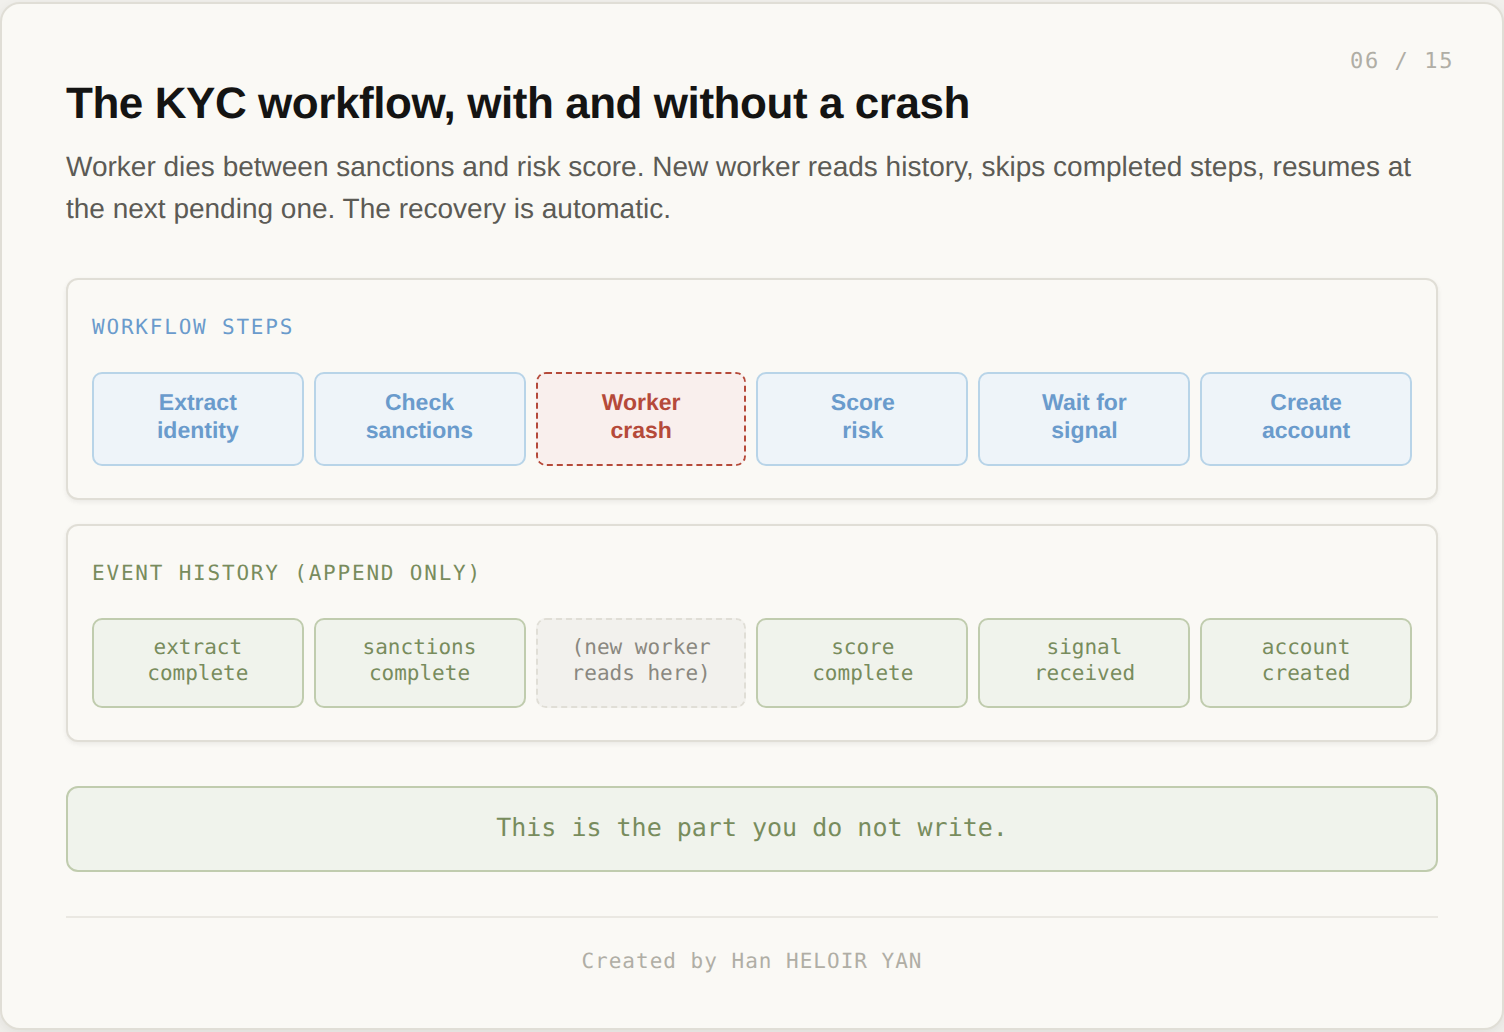Select the score complete event box
The width and height of the screenshot is (1504, 1032).
[x=862, y=663]
